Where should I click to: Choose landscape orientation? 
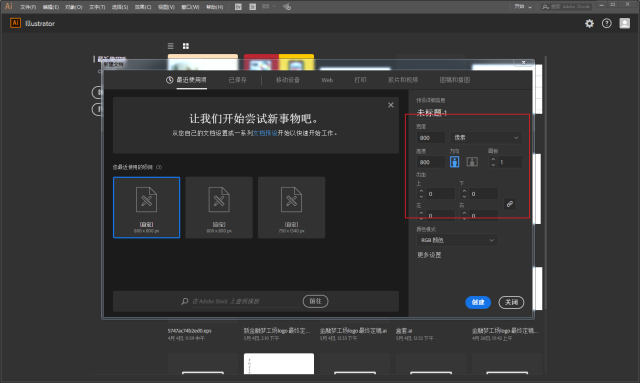click(x=472, y=162)
